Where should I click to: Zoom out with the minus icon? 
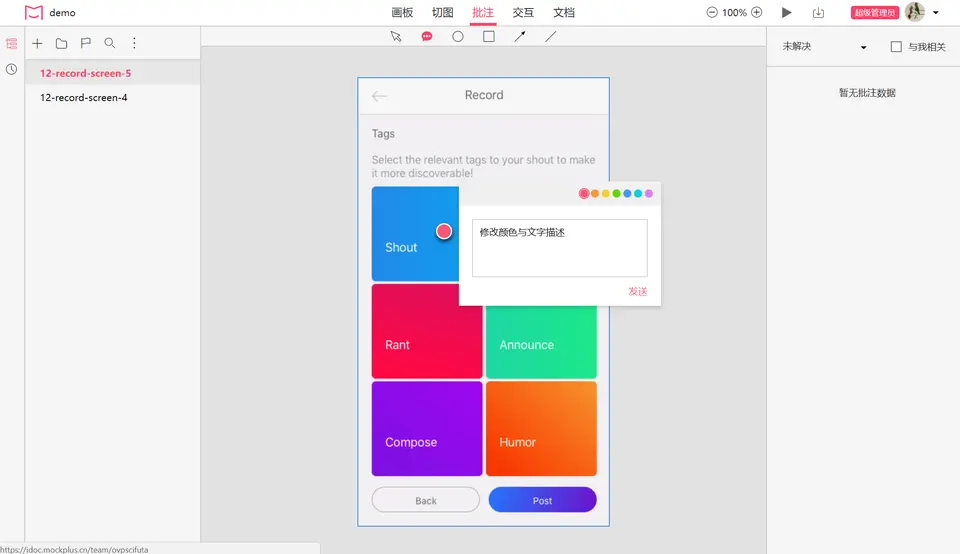pos(712,12)
